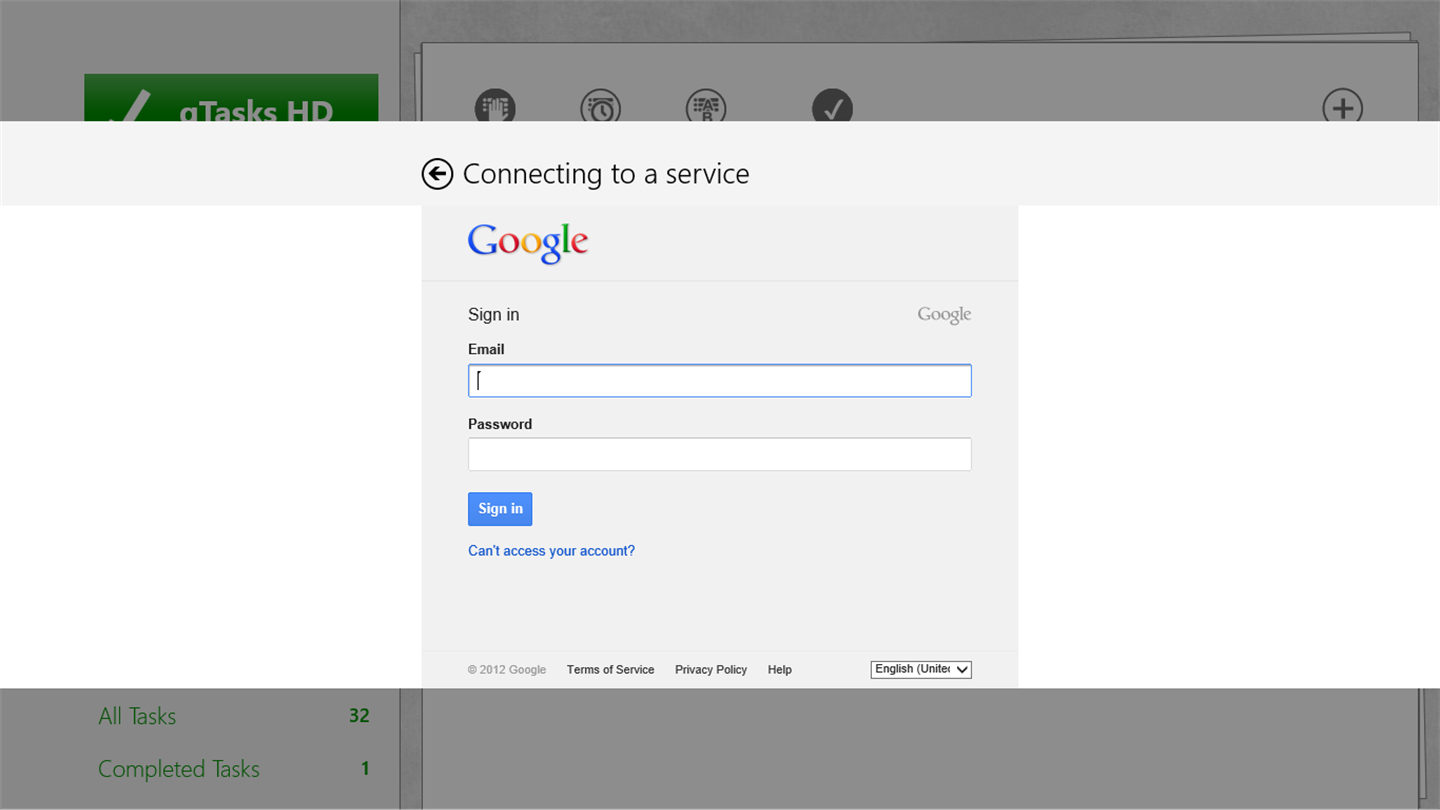Click the small gray Google logo
1440x810 pixels.
tap(944, 315)
